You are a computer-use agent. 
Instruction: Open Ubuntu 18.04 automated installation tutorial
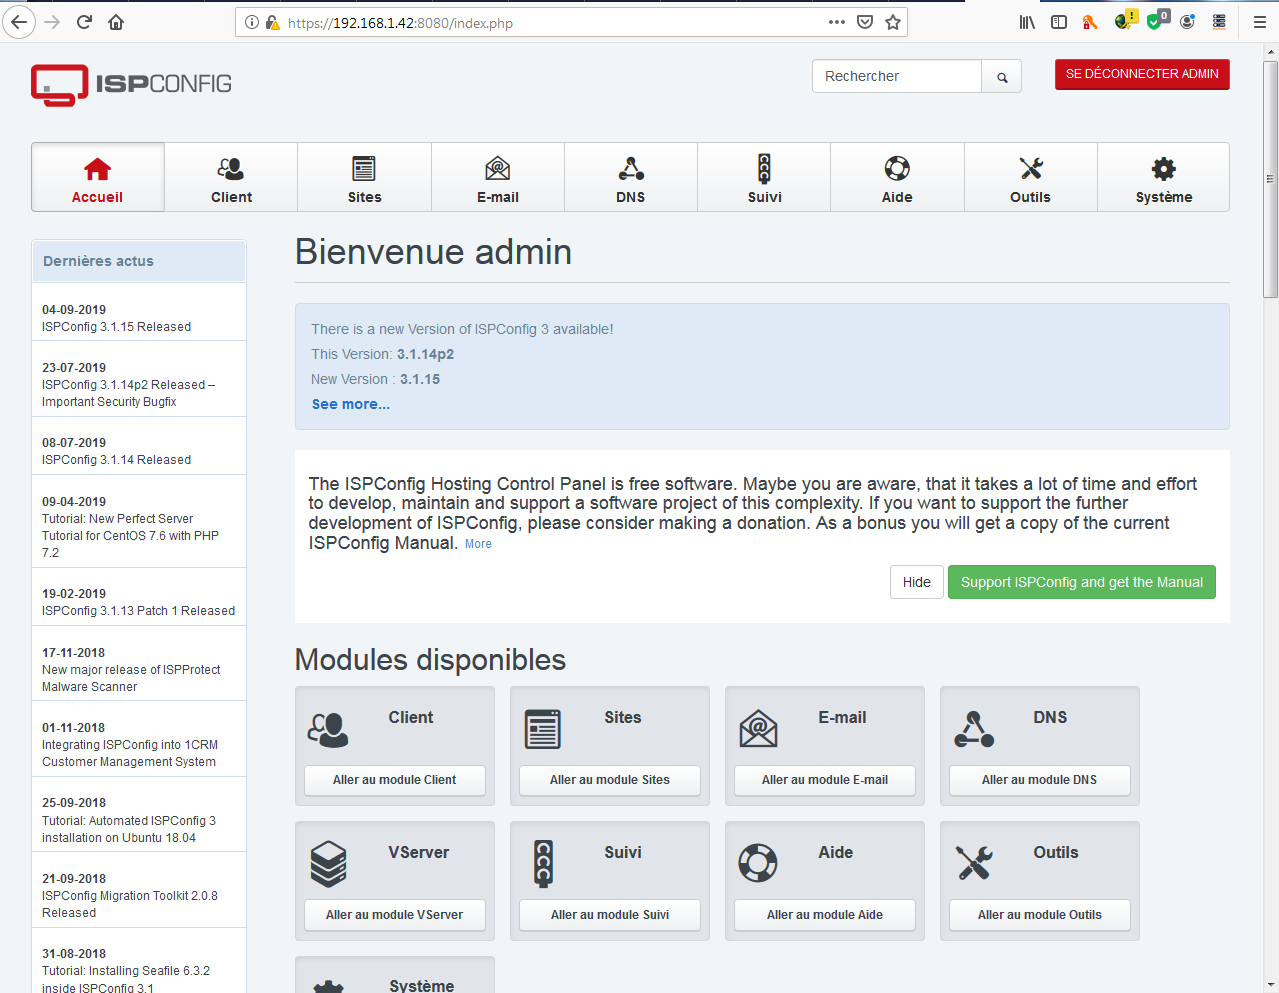coord(129,829)
